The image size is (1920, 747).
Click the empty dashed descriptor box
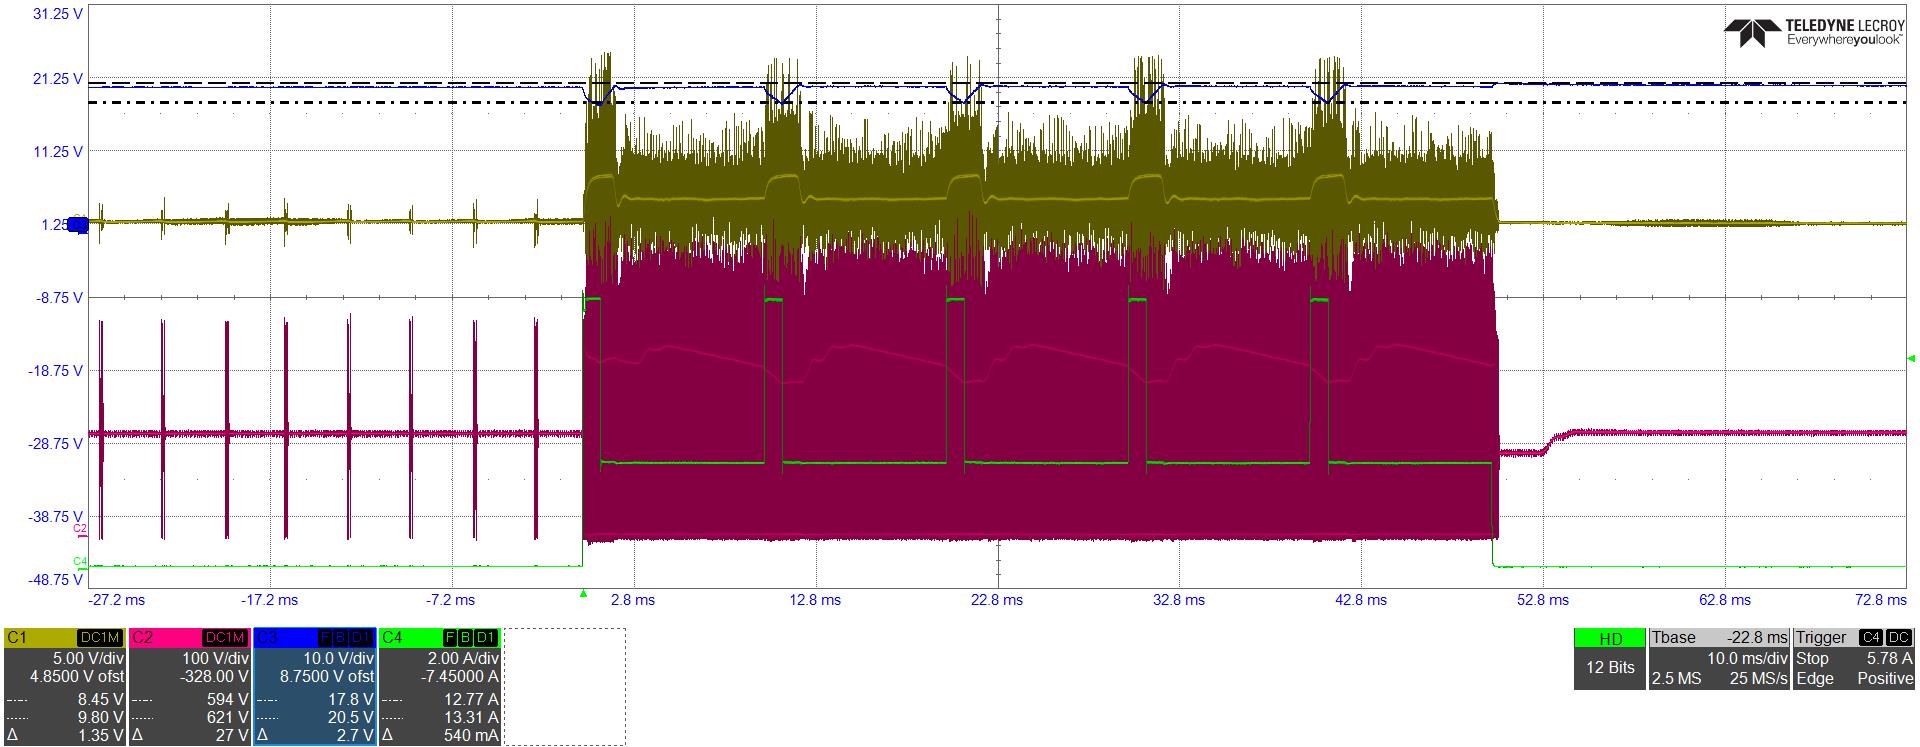(565, 687)
